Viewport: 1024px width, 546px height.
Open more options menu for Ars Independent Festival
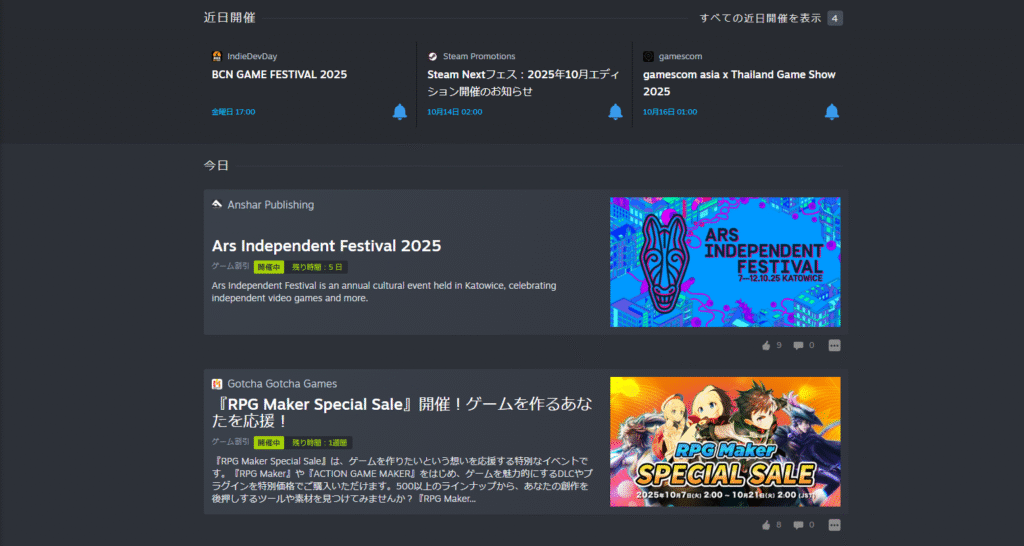(x=835, y=345)
